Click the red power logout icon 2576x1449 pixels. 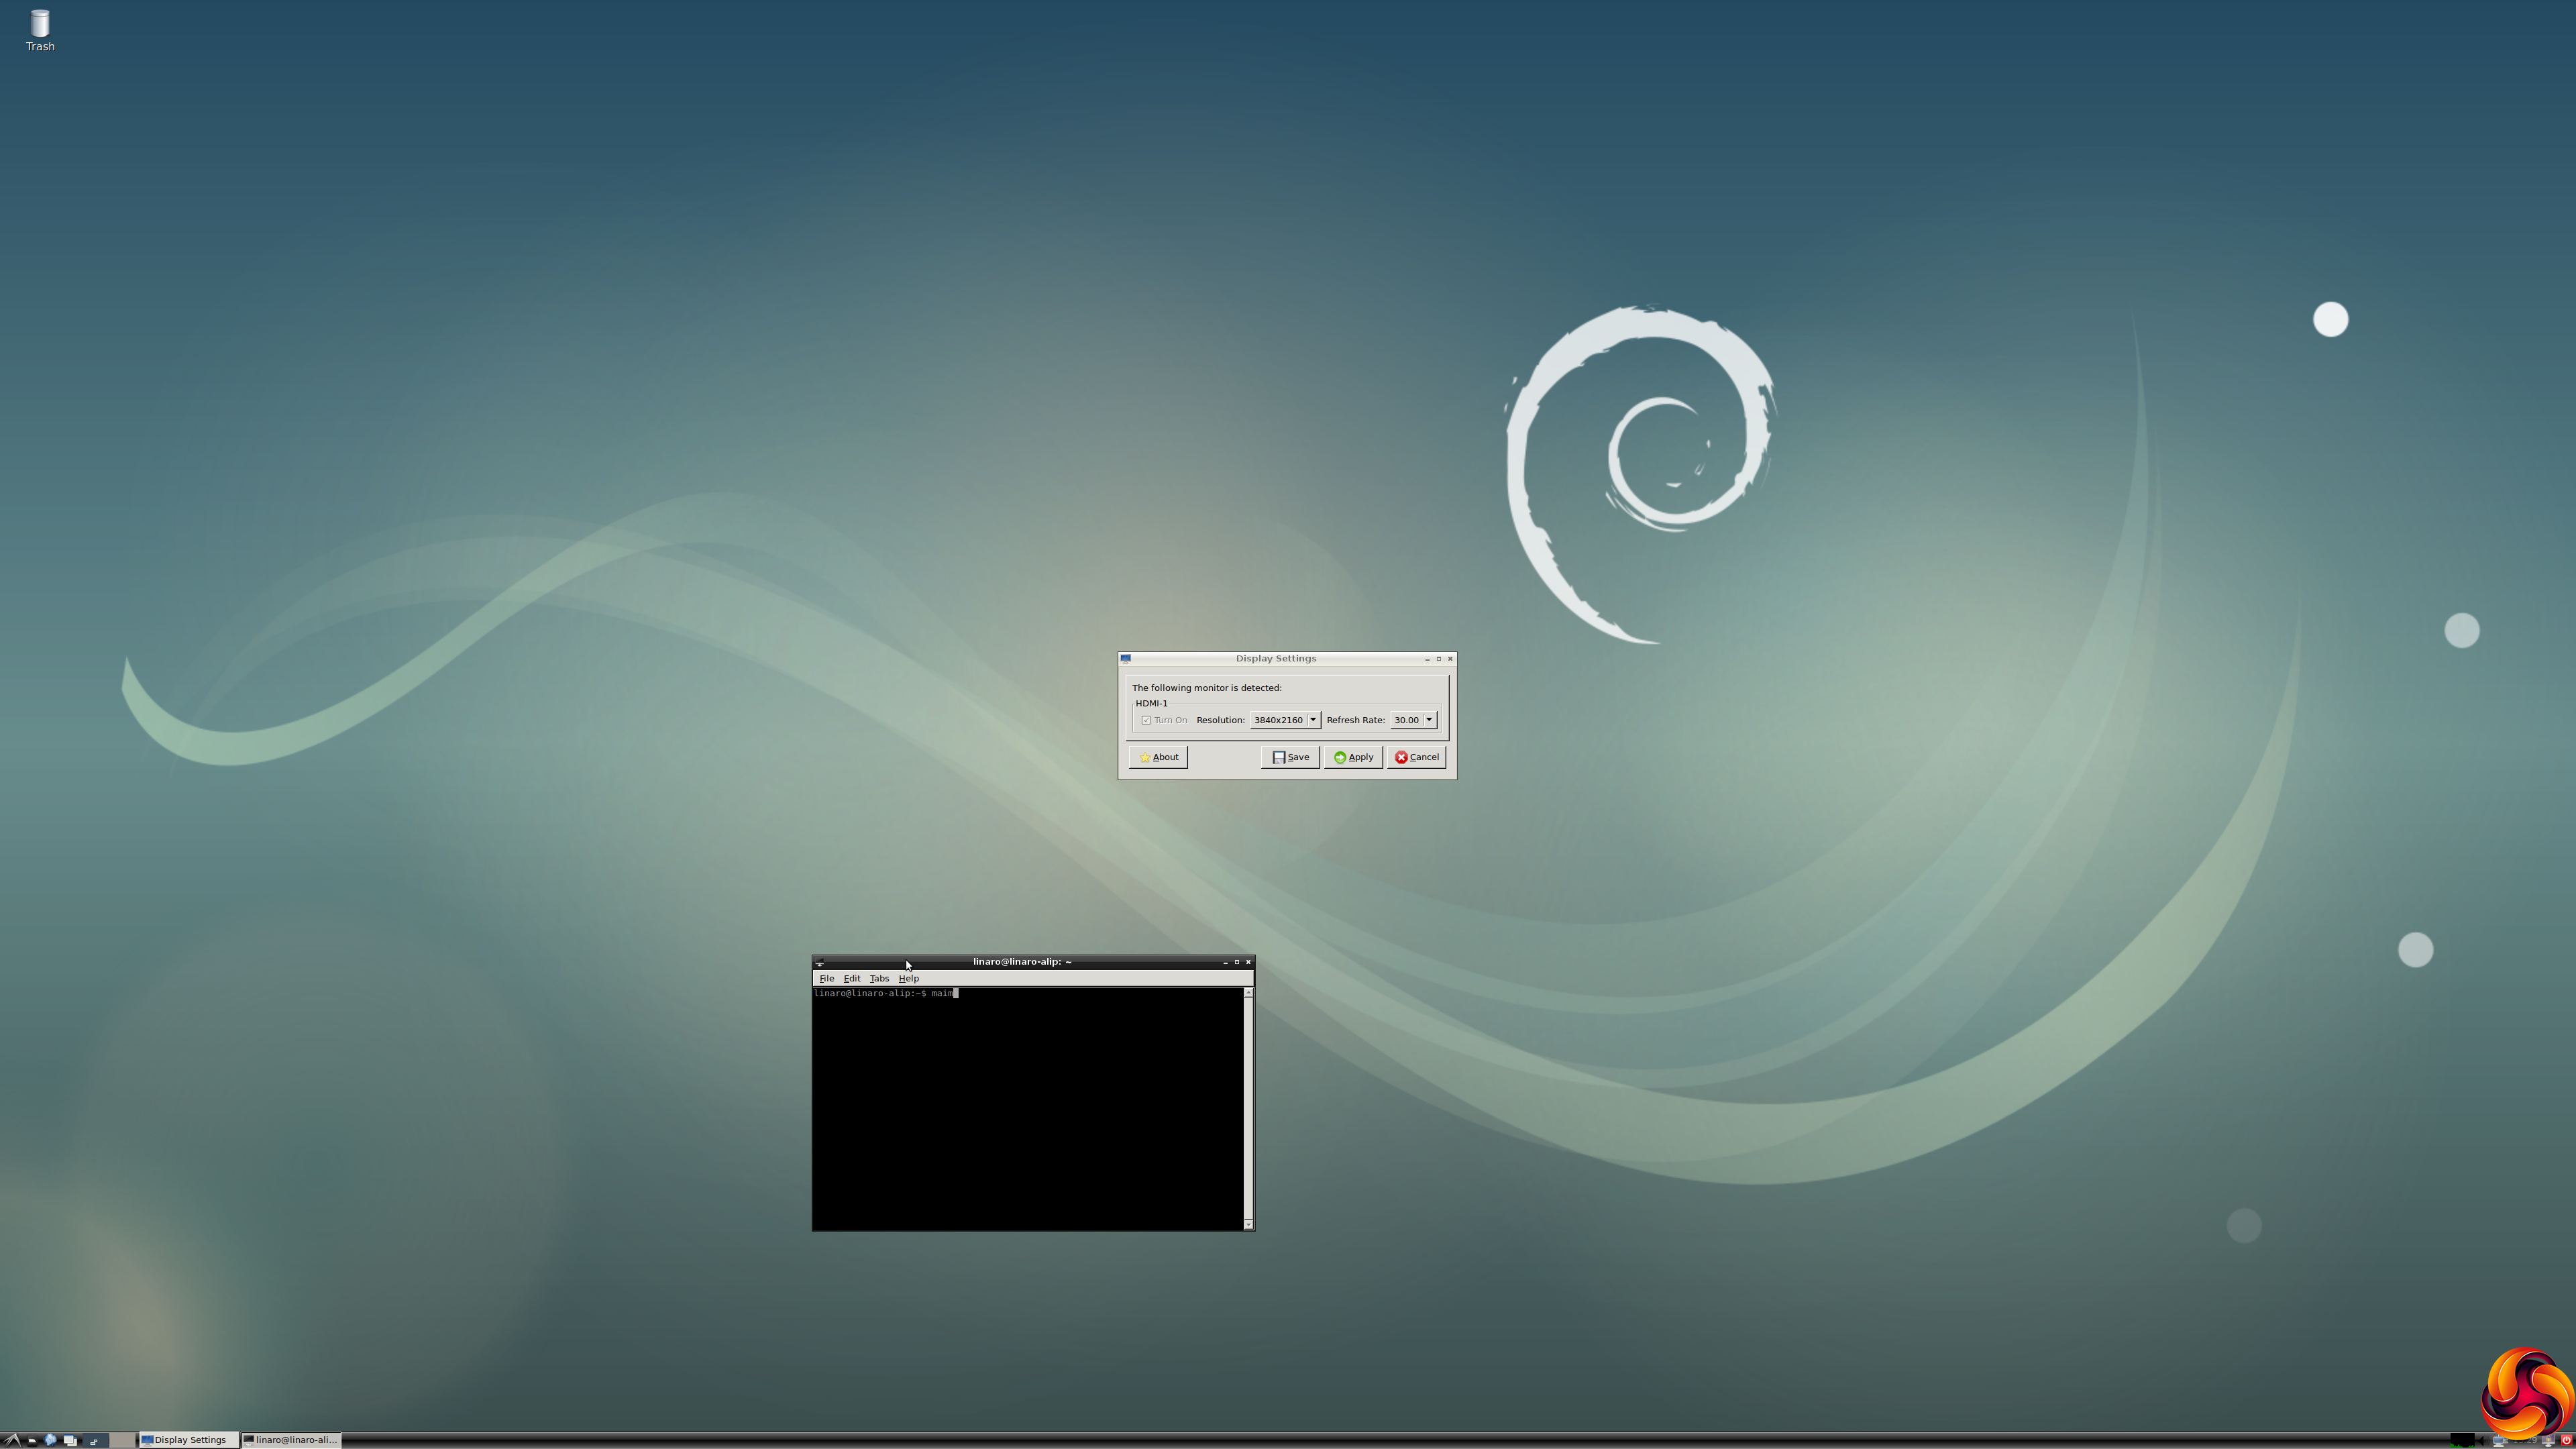(x=2566, y=1441)
